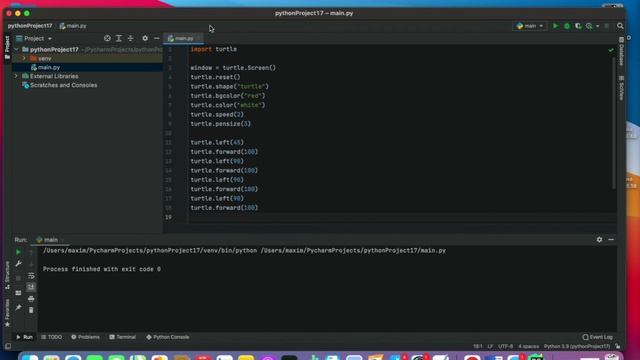The width and height of the screenshot is (640, 360).
Task: Open run configuration wrench icon
Action: click(x=18, y=264)
